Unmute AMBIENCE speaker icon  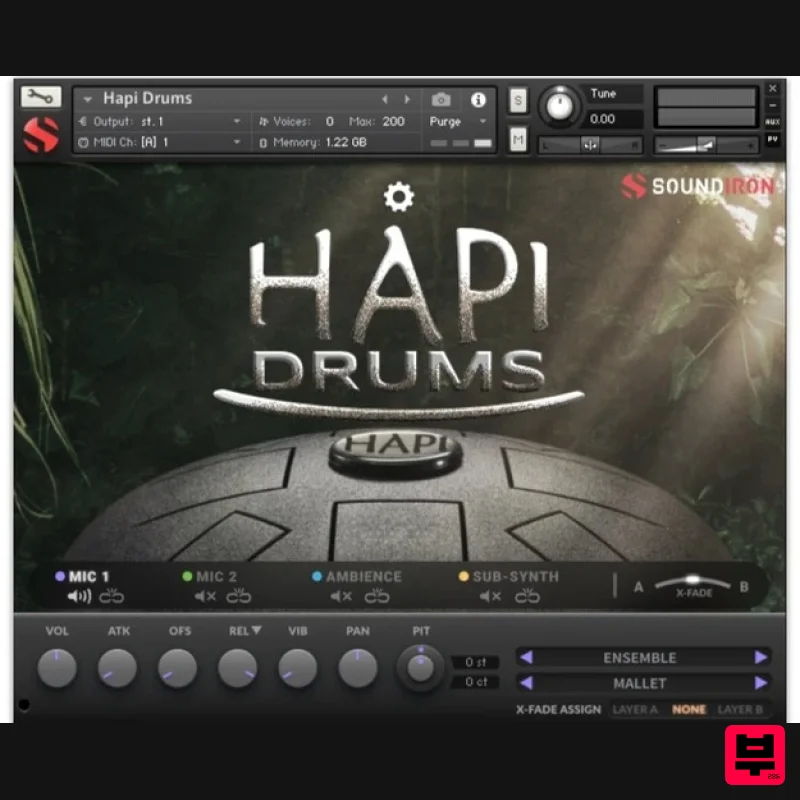(x=341, y=596)
